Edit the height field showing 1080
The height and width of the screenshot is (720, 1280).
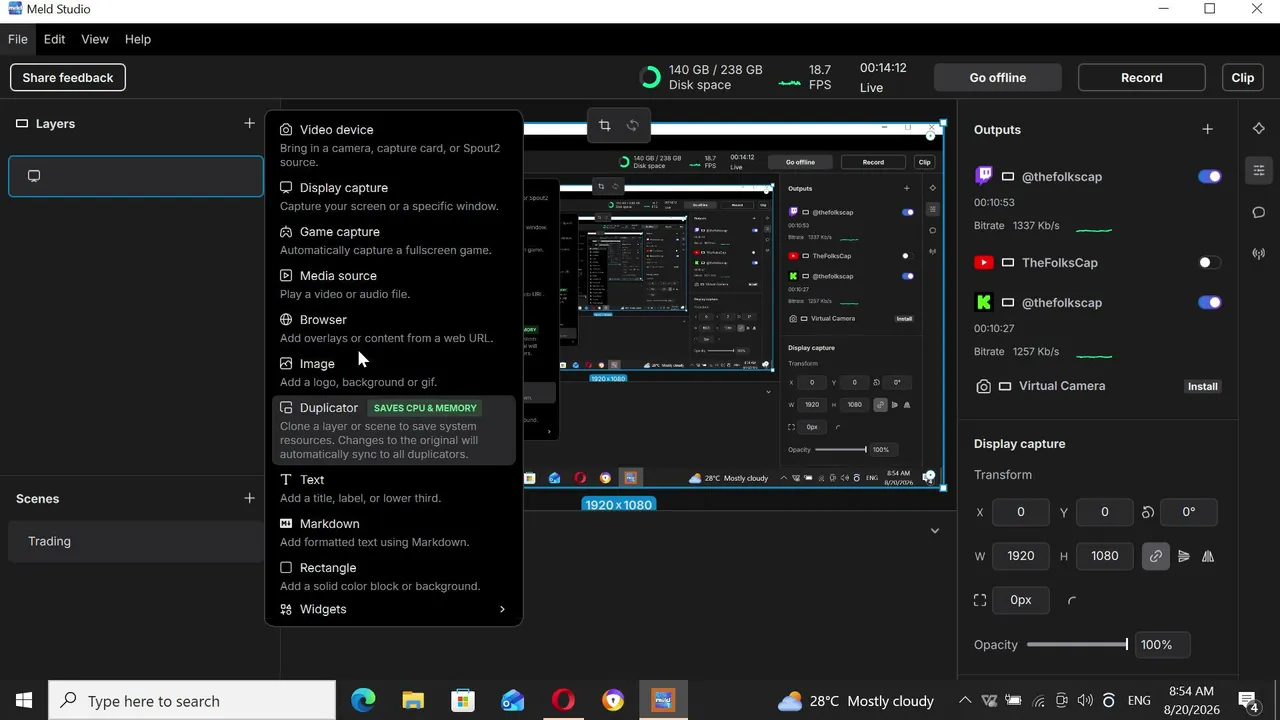(x=1104, y=556)
